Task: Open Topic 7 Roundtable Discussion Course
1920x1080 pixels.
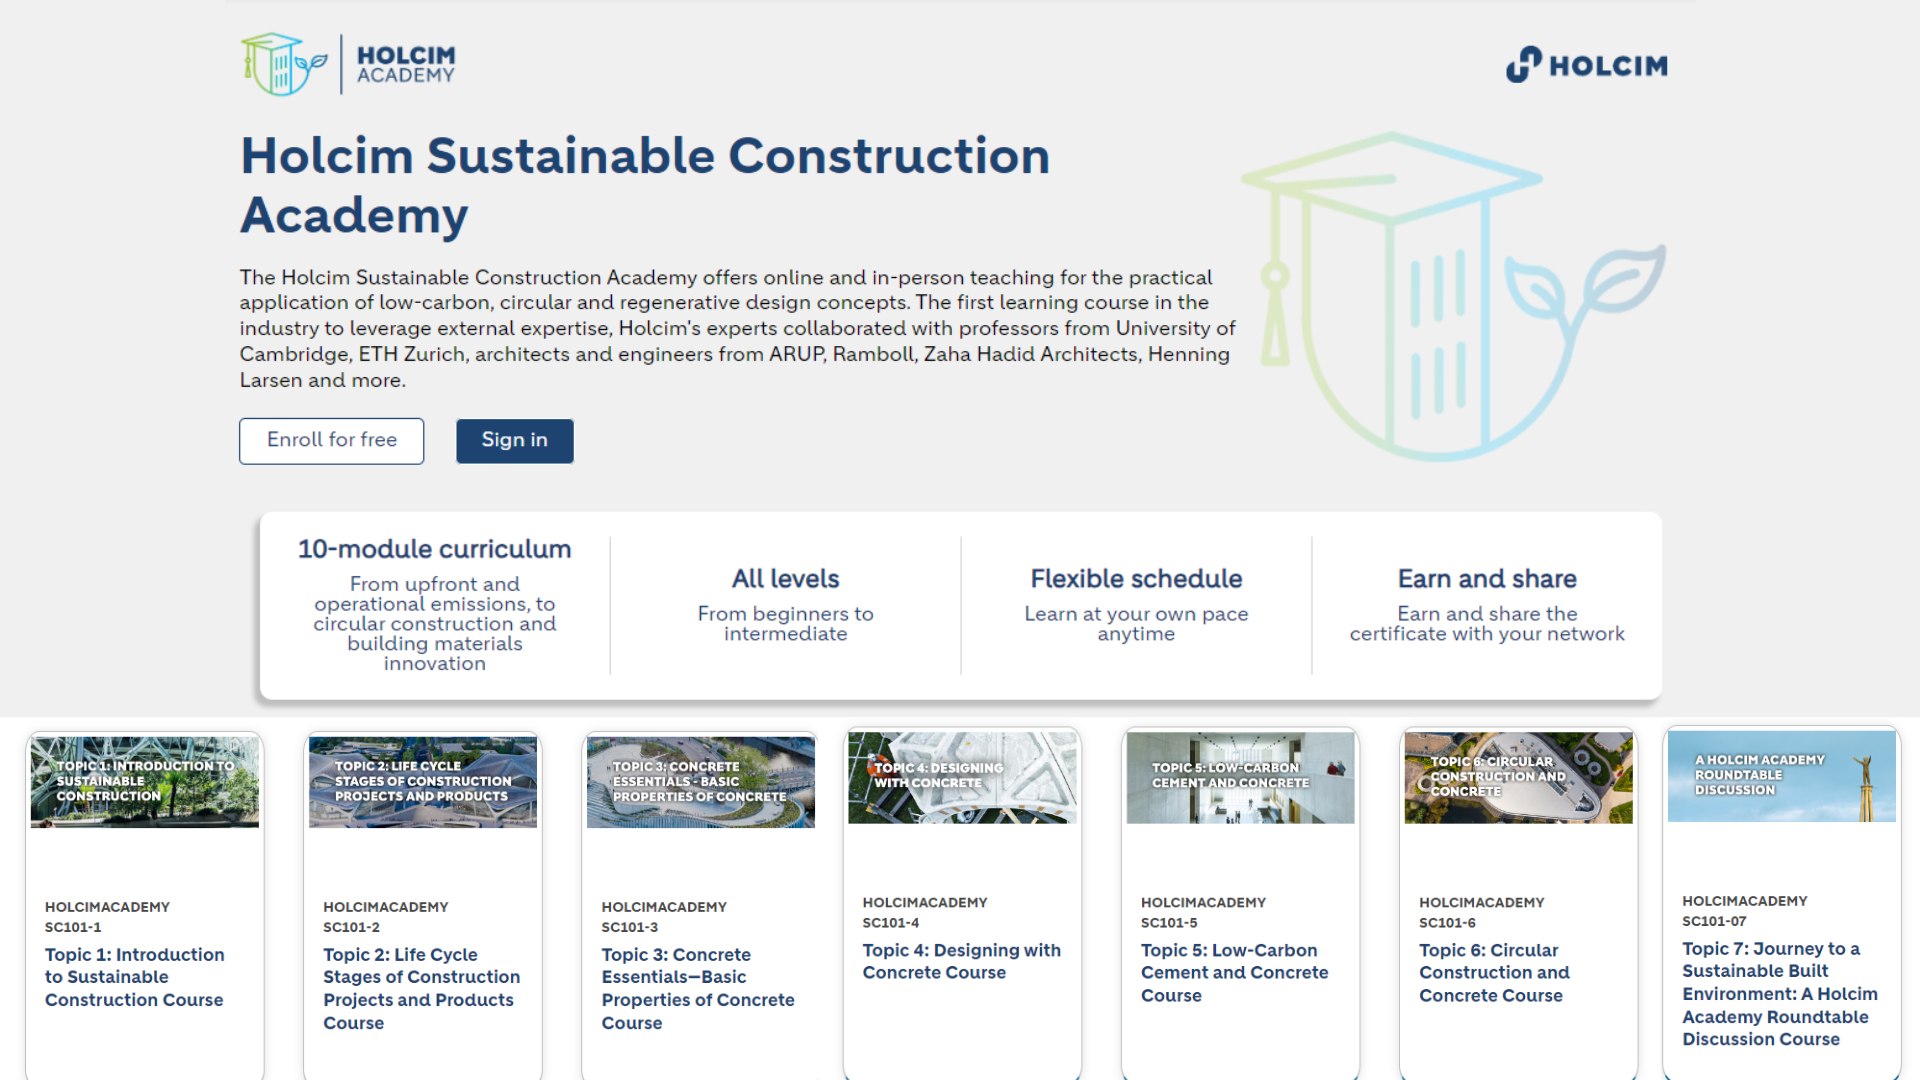Action: (x=1780, y=993)
